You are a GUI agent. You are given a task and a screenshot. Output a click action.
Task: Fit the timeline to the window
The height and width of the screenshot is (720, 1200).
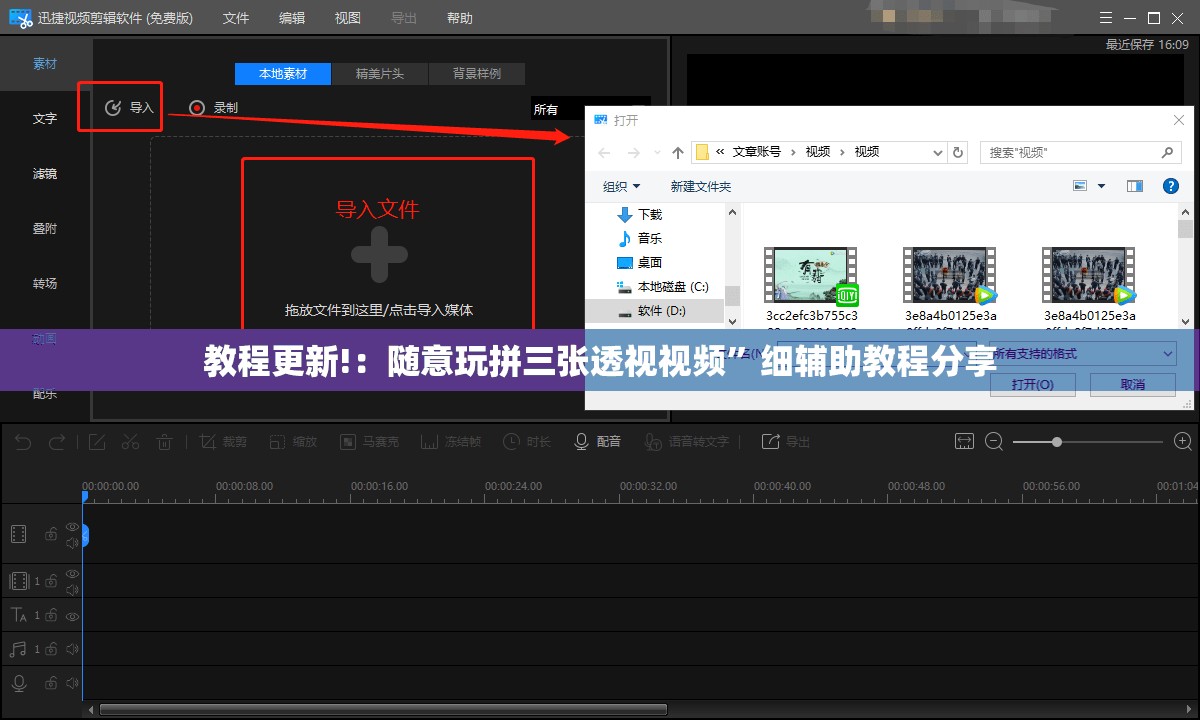point(964,441)
